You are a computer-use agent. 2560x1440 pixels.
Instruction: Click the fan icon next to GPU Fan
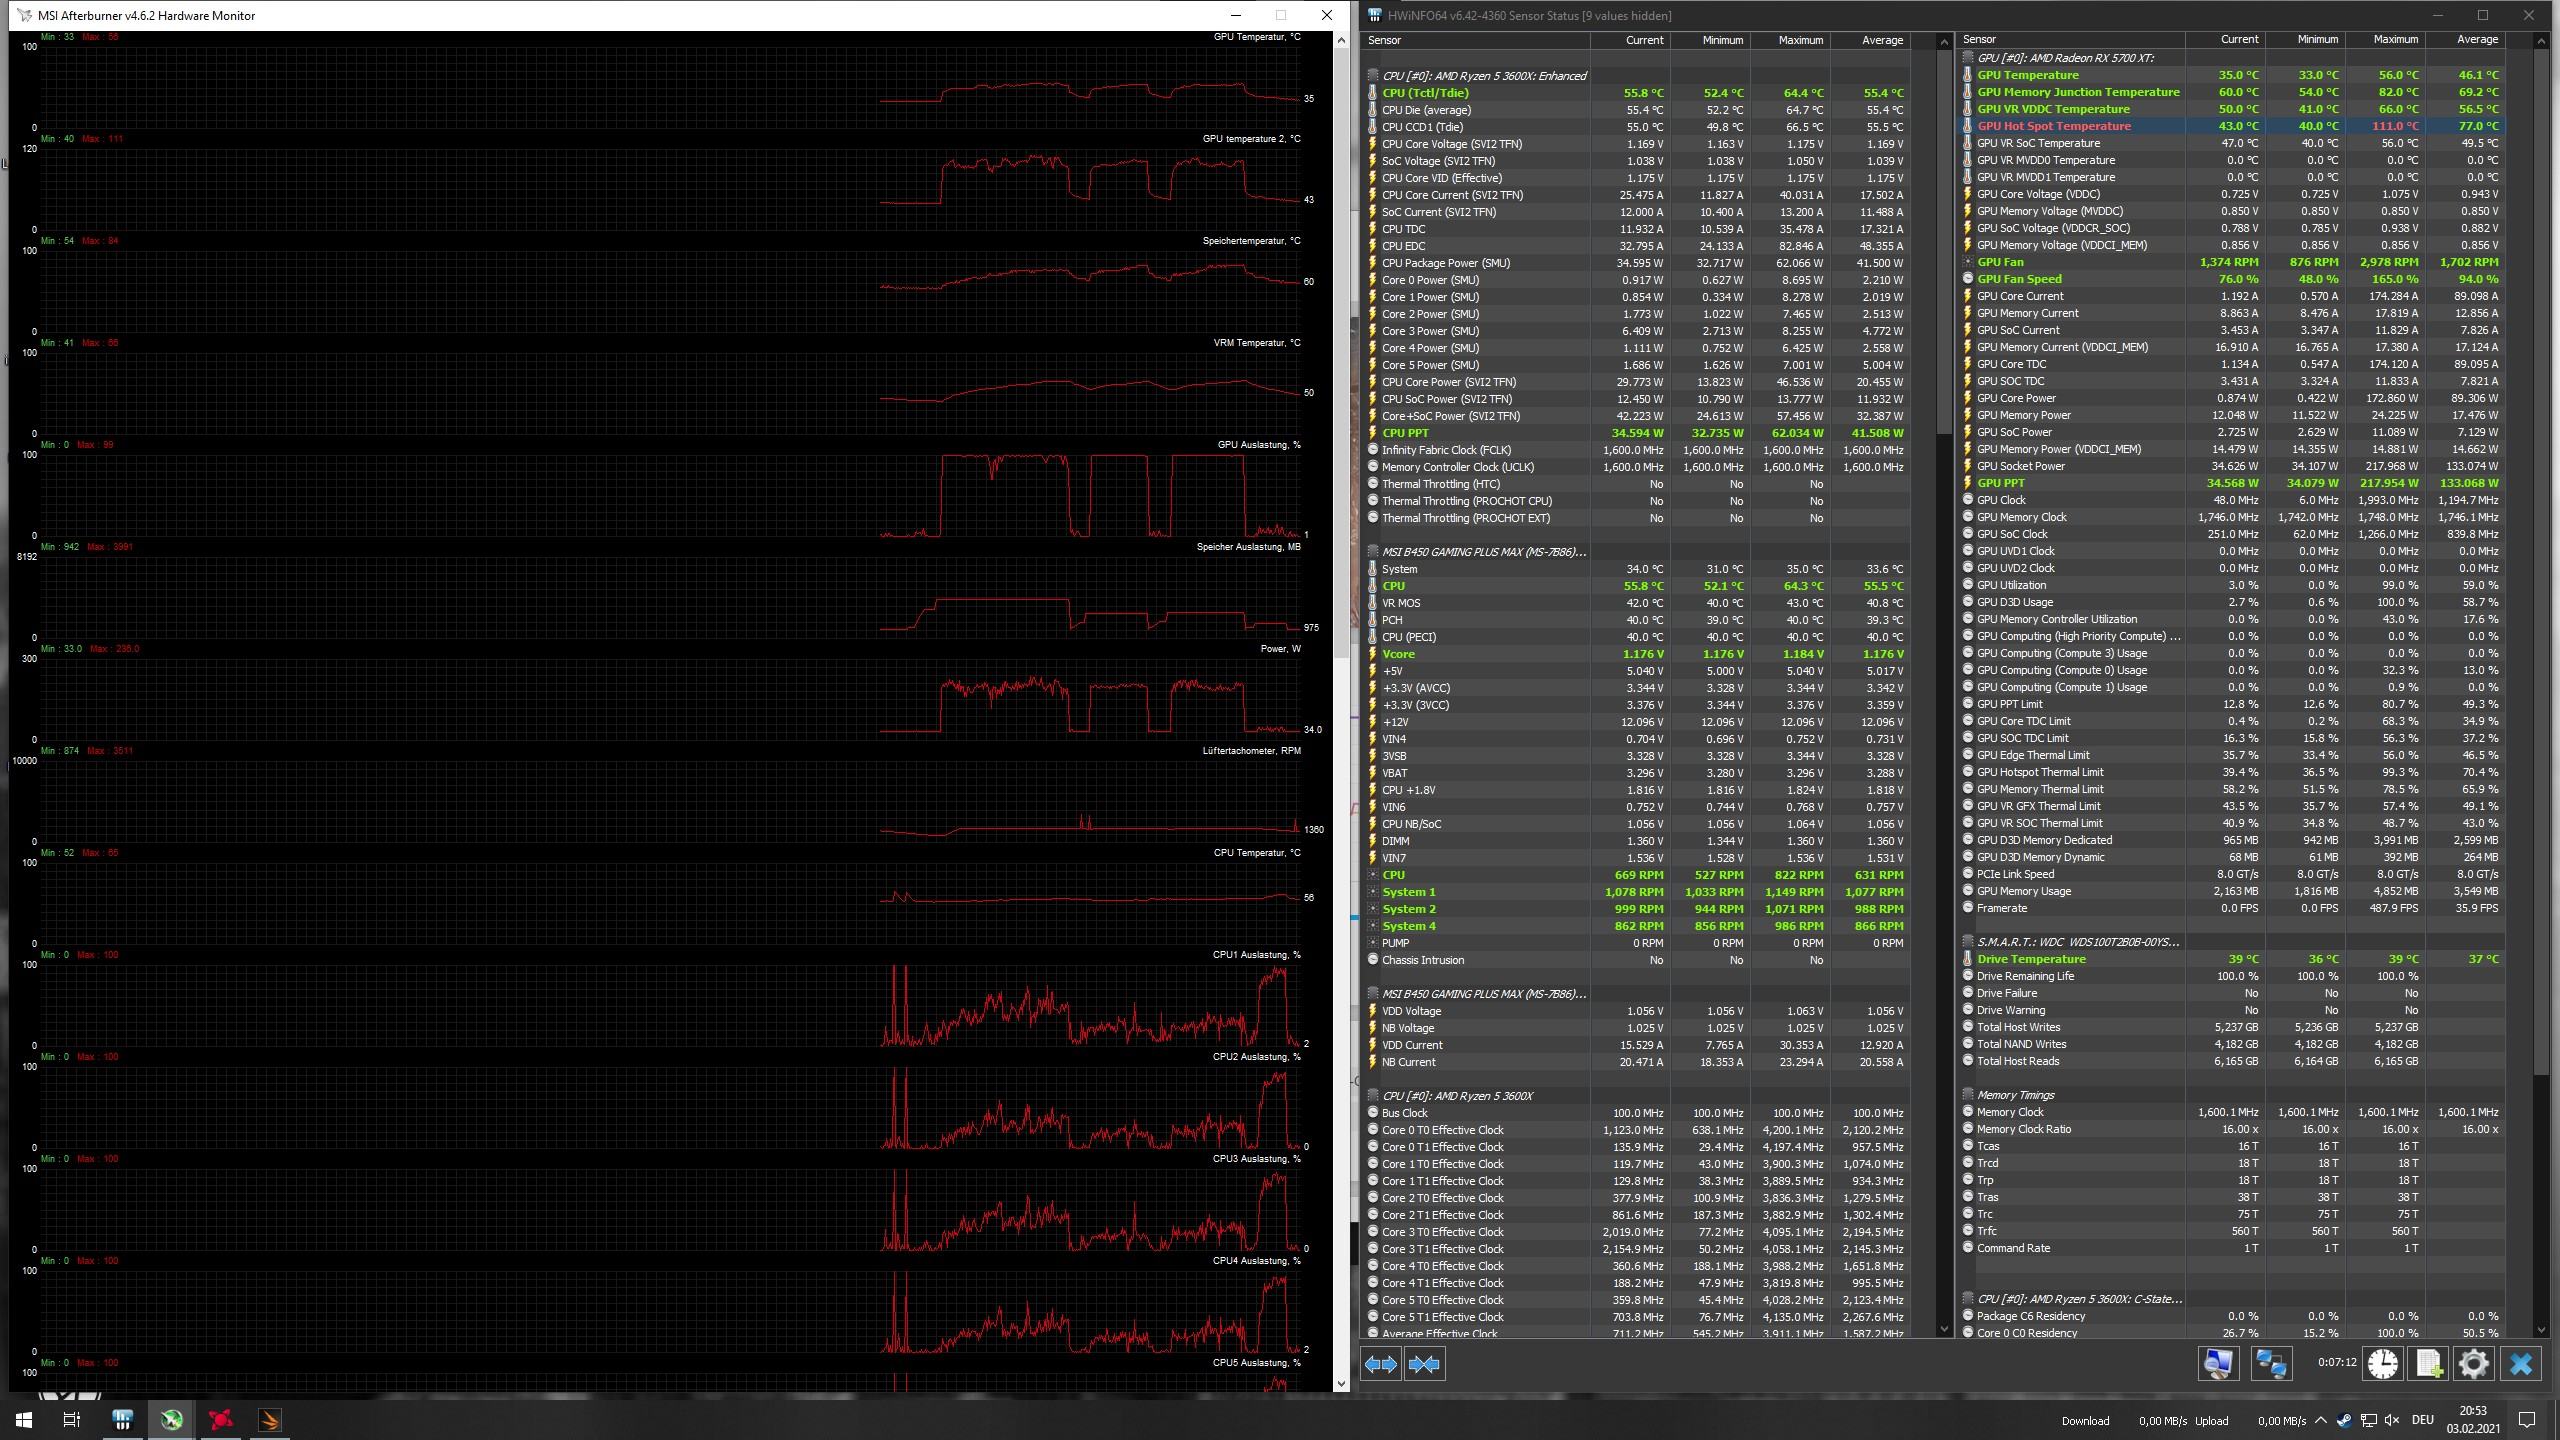coord(1967,262)
